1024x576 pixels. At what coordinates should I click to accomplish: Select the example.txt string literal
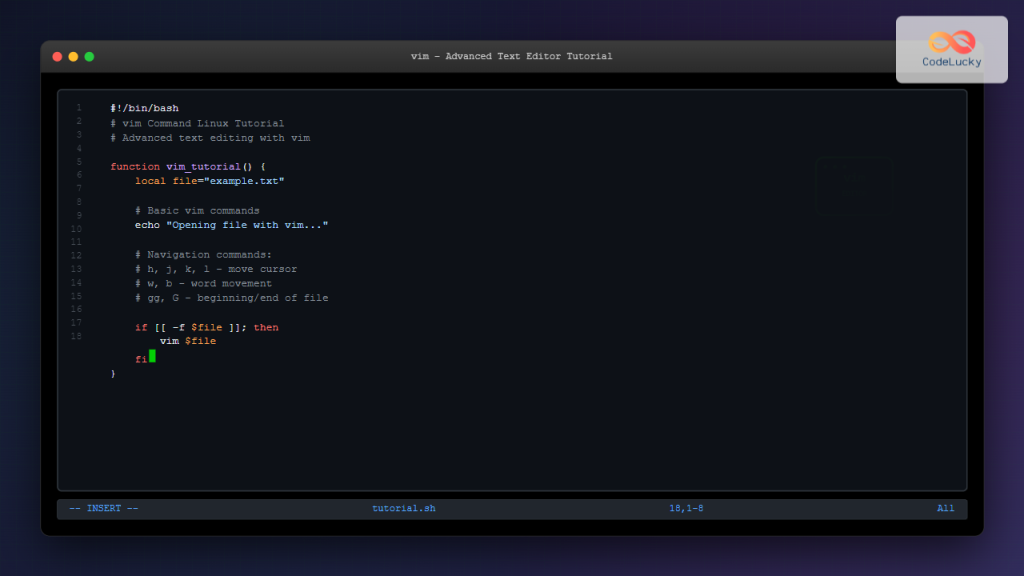[245, 181]
